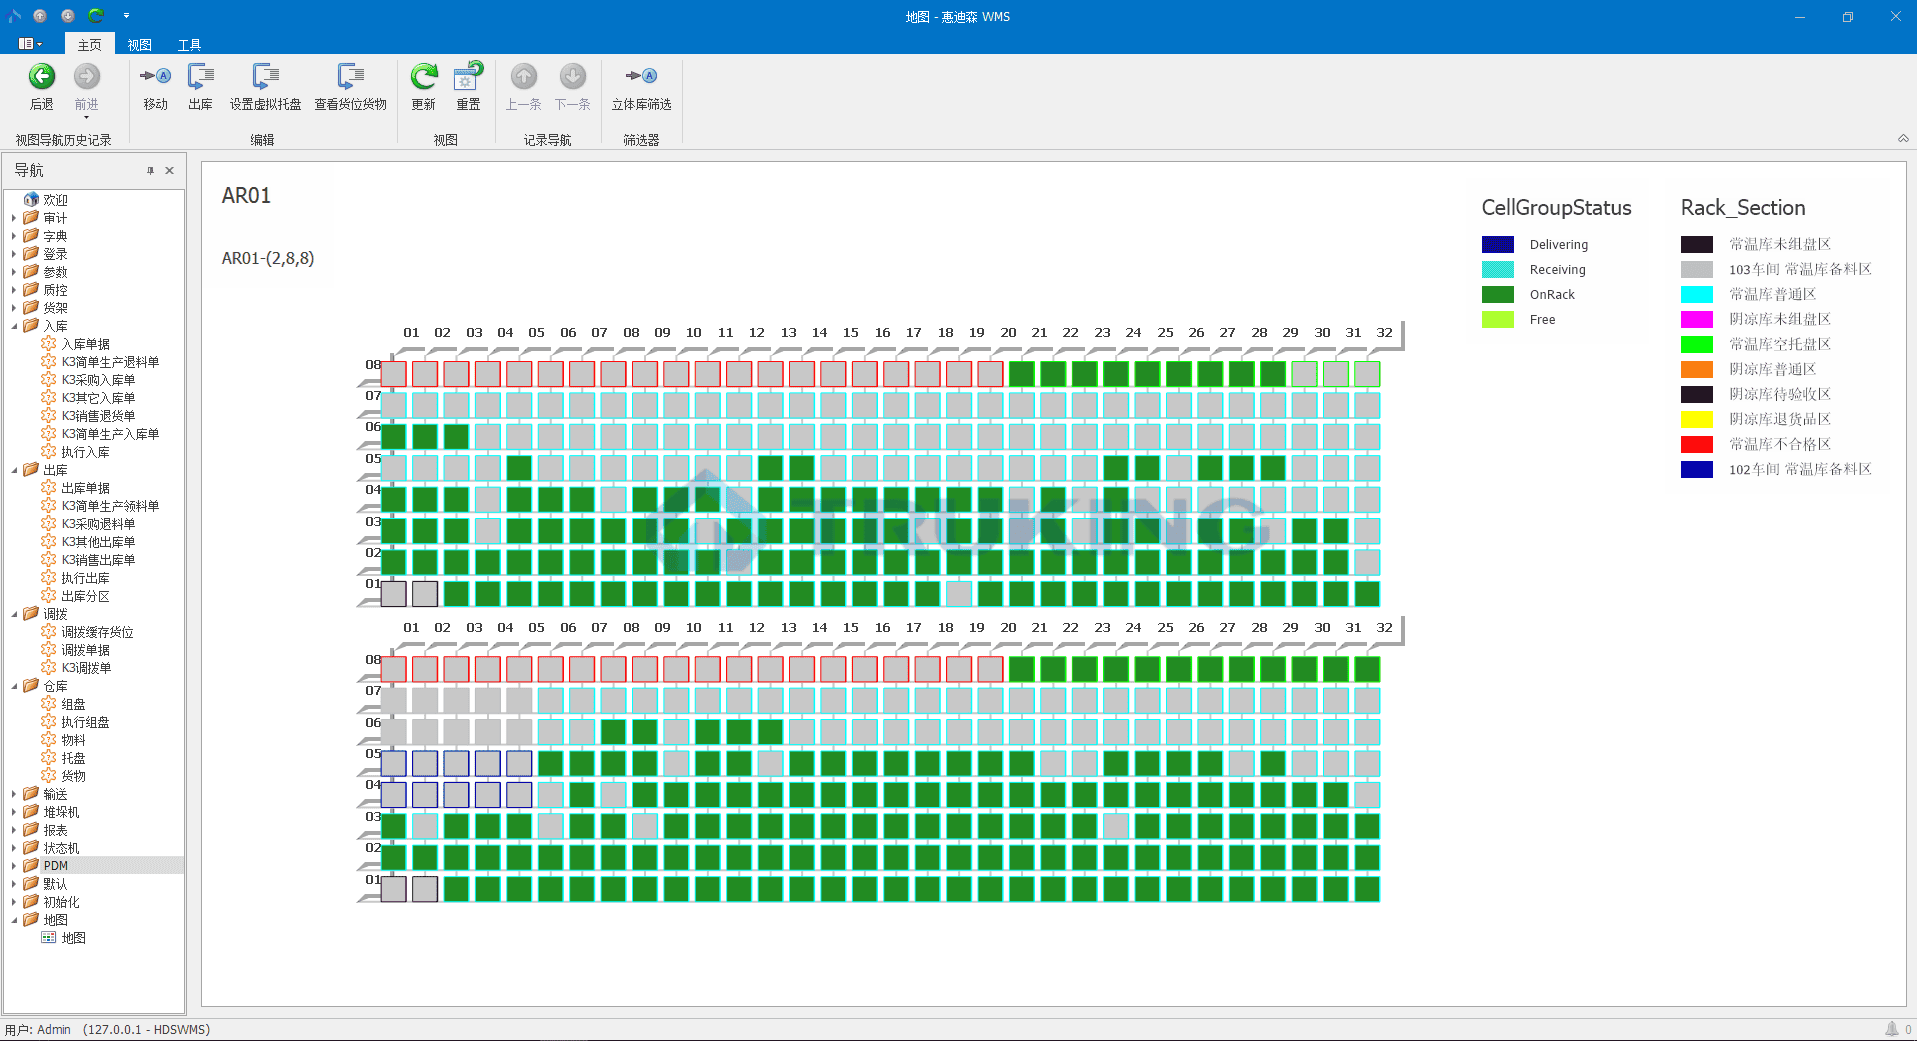Open the 工具 ribbon tab

189,45
